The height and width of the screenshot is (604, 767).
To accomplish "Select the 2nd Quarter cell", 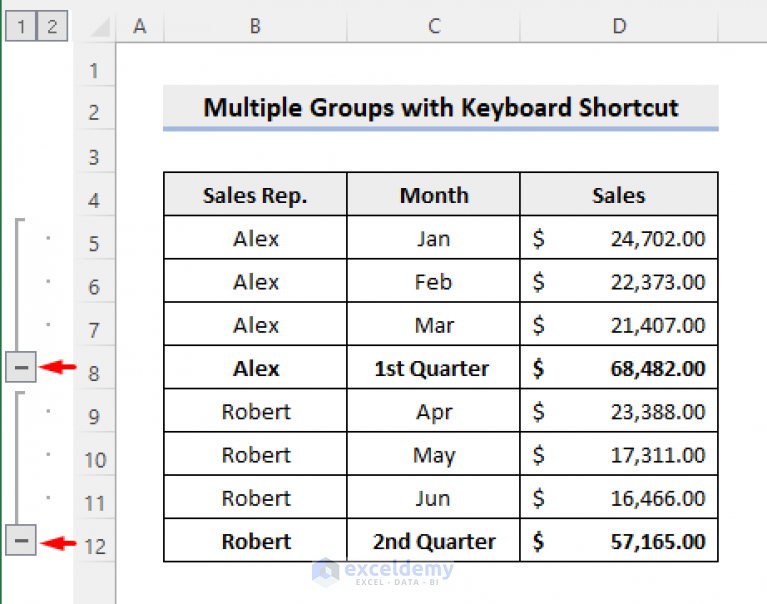I will (433, 541).
